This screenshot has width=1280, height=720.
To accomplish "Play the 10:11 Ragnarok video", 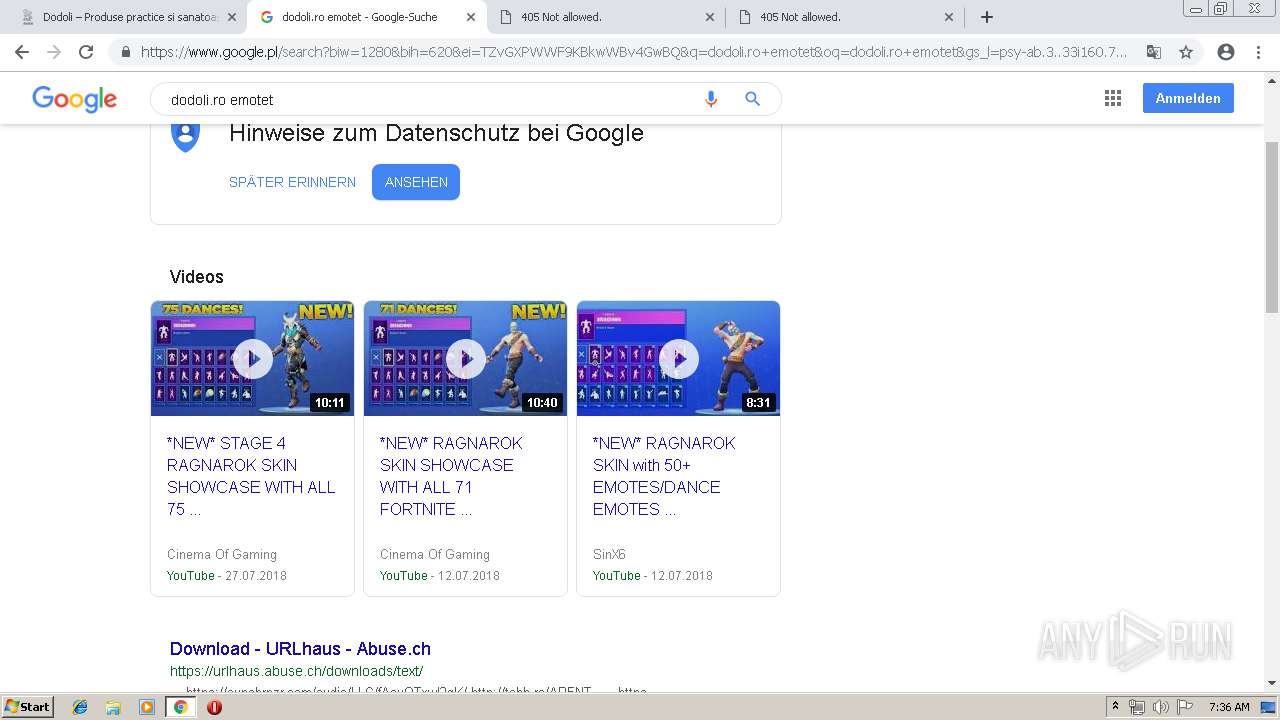I will point(253,358).
